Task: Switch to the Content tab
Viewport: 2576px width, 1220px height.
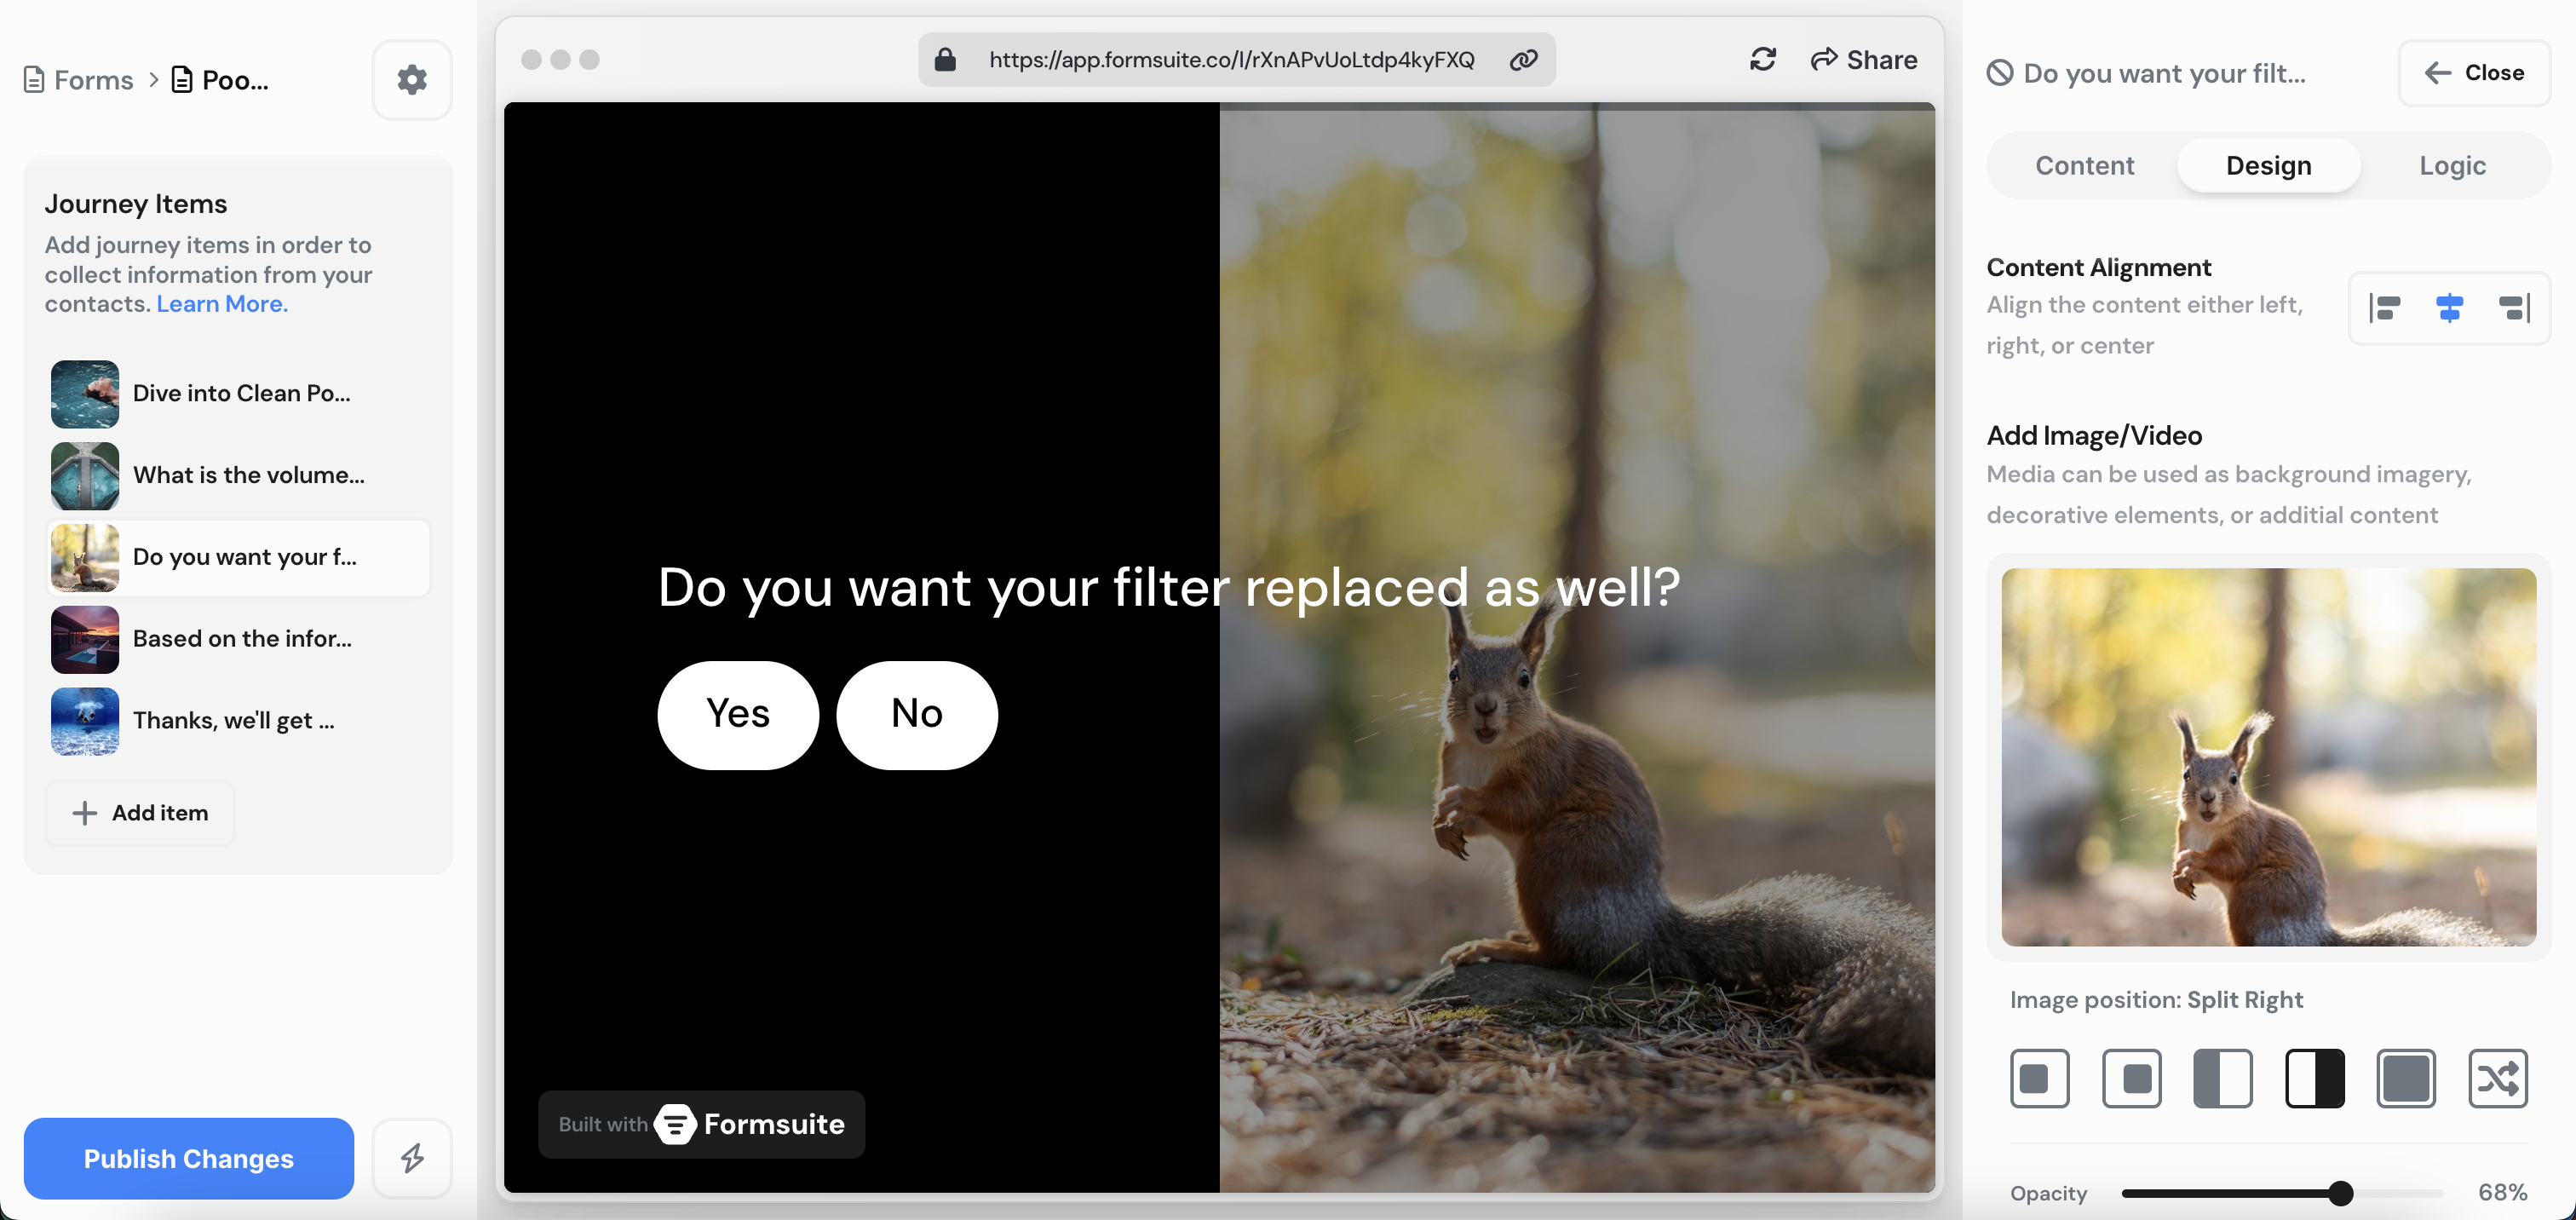Action: (x=2084, y=166)
